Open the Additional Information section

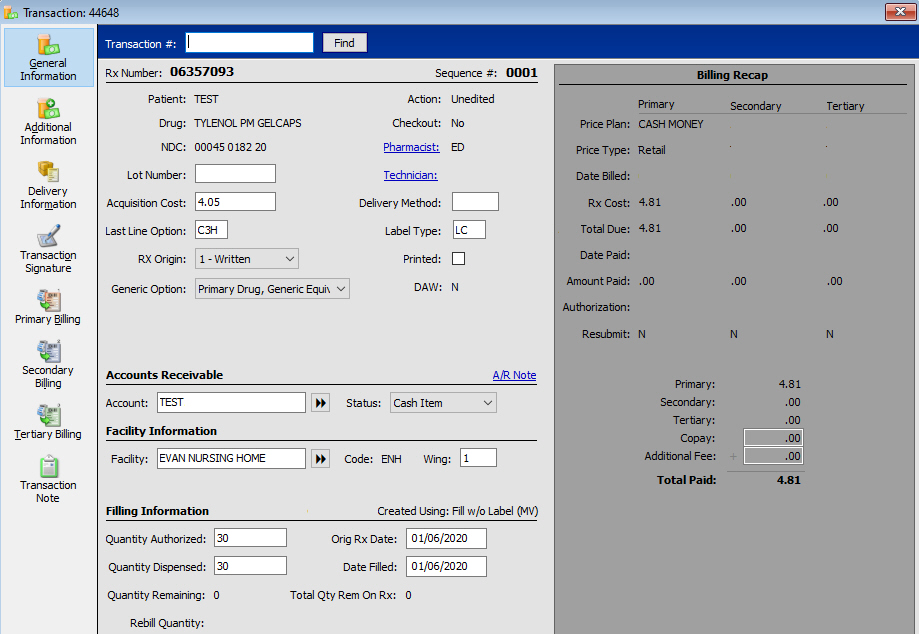click(x=48, y=121)
